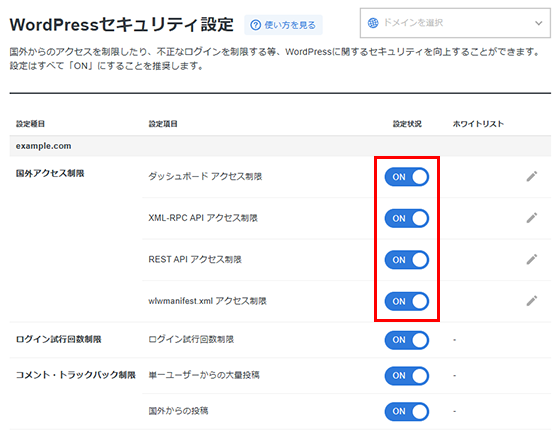Click 使い方を見る help link
The height and width of the screenshot is (436, 560).
[283, 25]
